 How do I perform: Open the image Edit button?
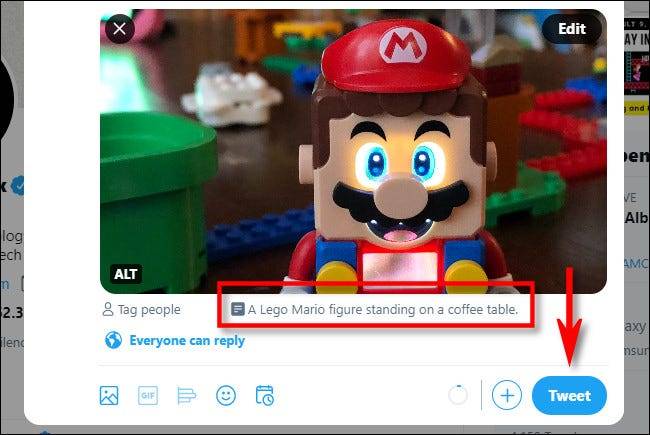(x=571, y=28)
